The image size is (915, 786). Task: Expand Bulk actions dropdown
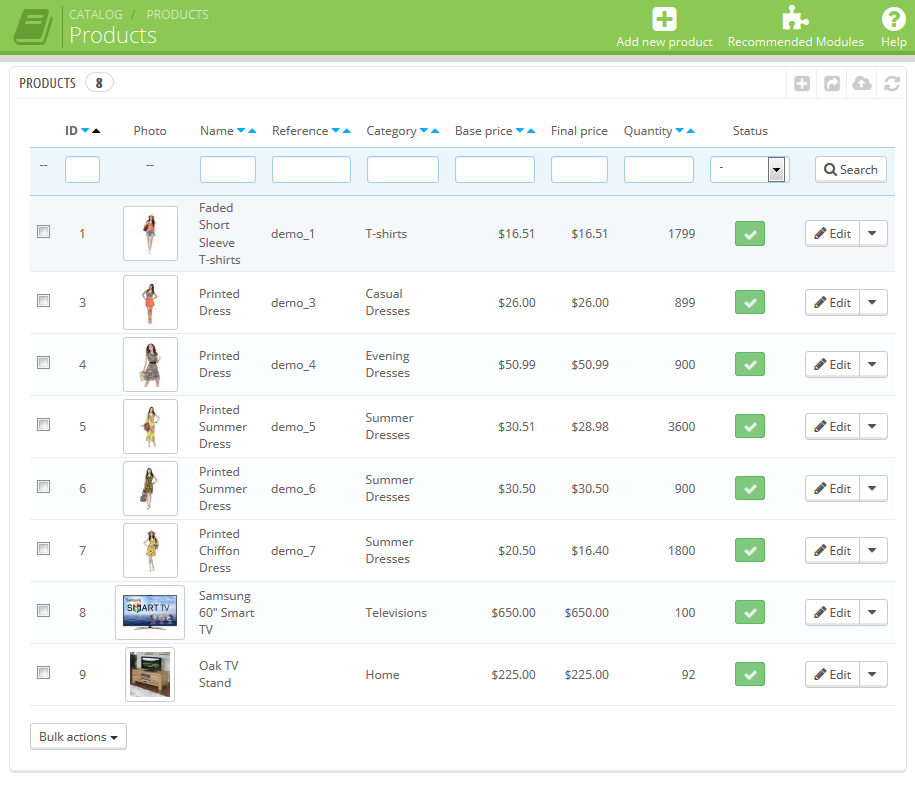coord(78,737)
